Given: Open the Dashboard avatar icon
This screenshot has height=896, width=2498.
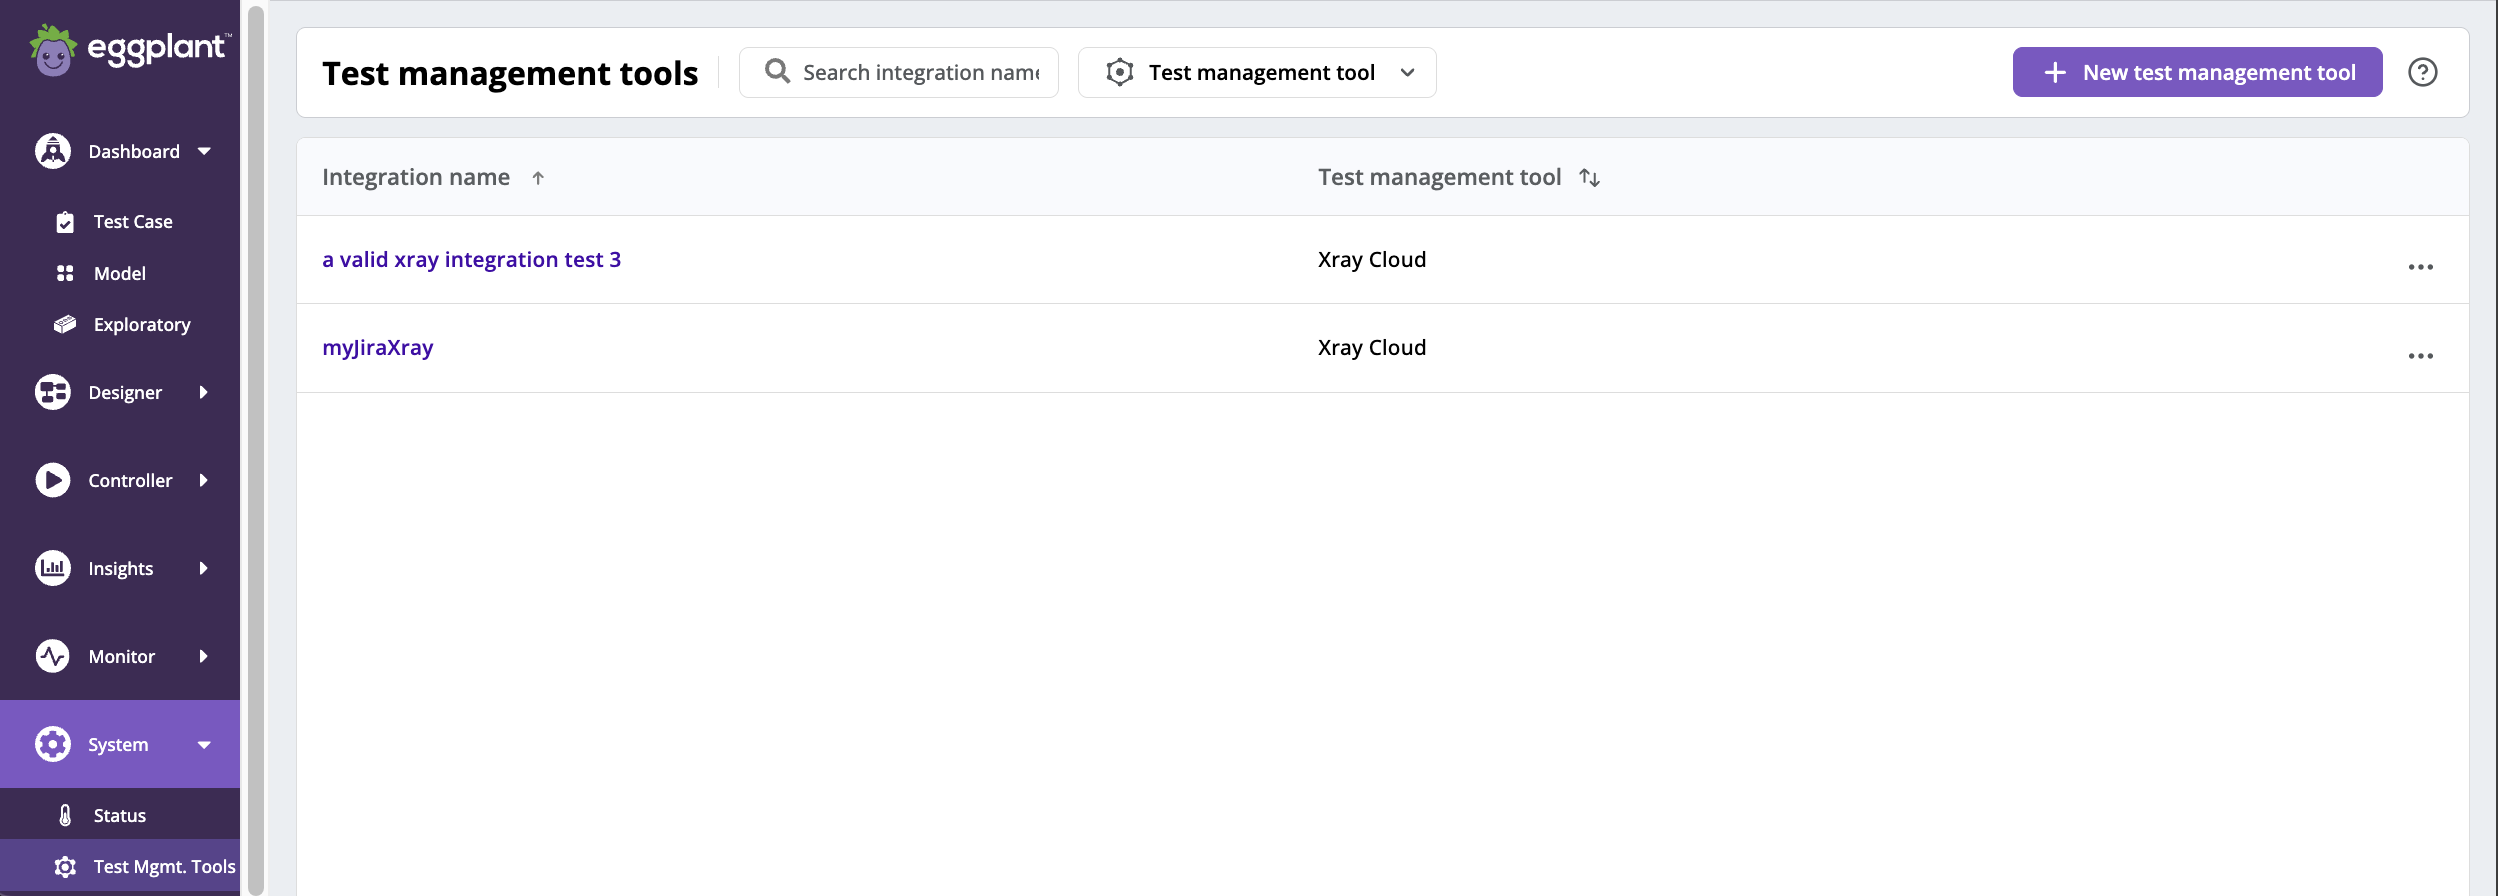Looking at the screenshot, I should click(53, 151).
